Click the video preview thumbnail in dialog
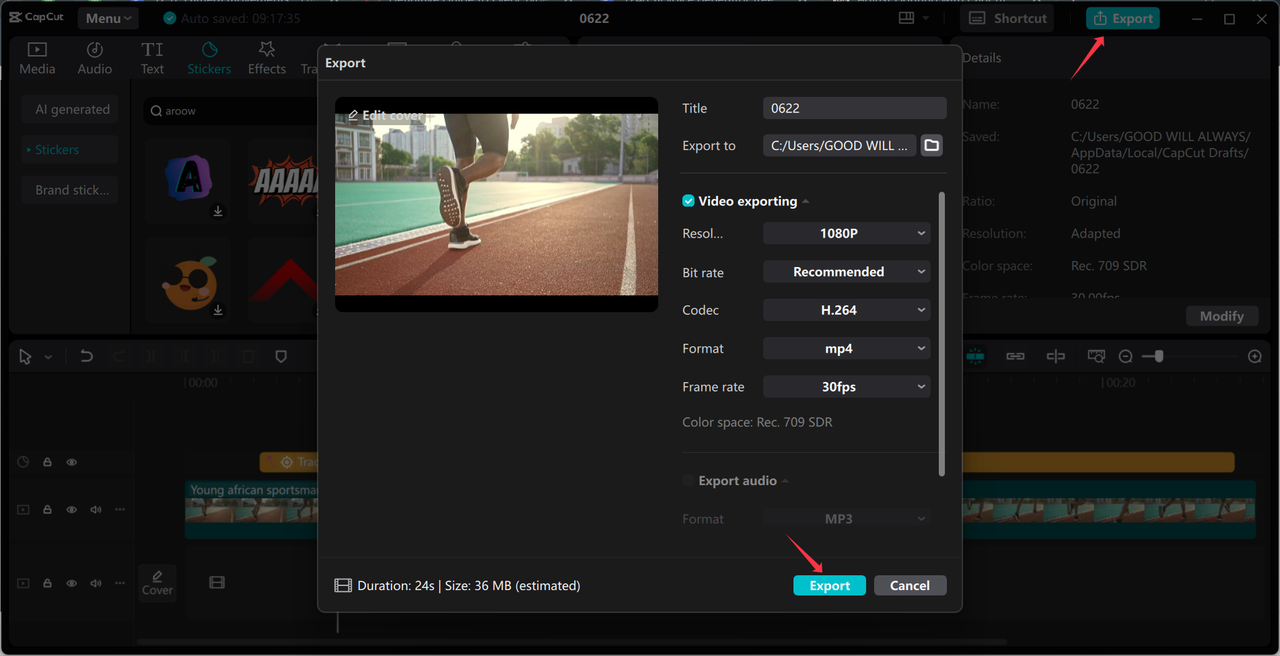The image size is (1280, 656). coord(496,204)
